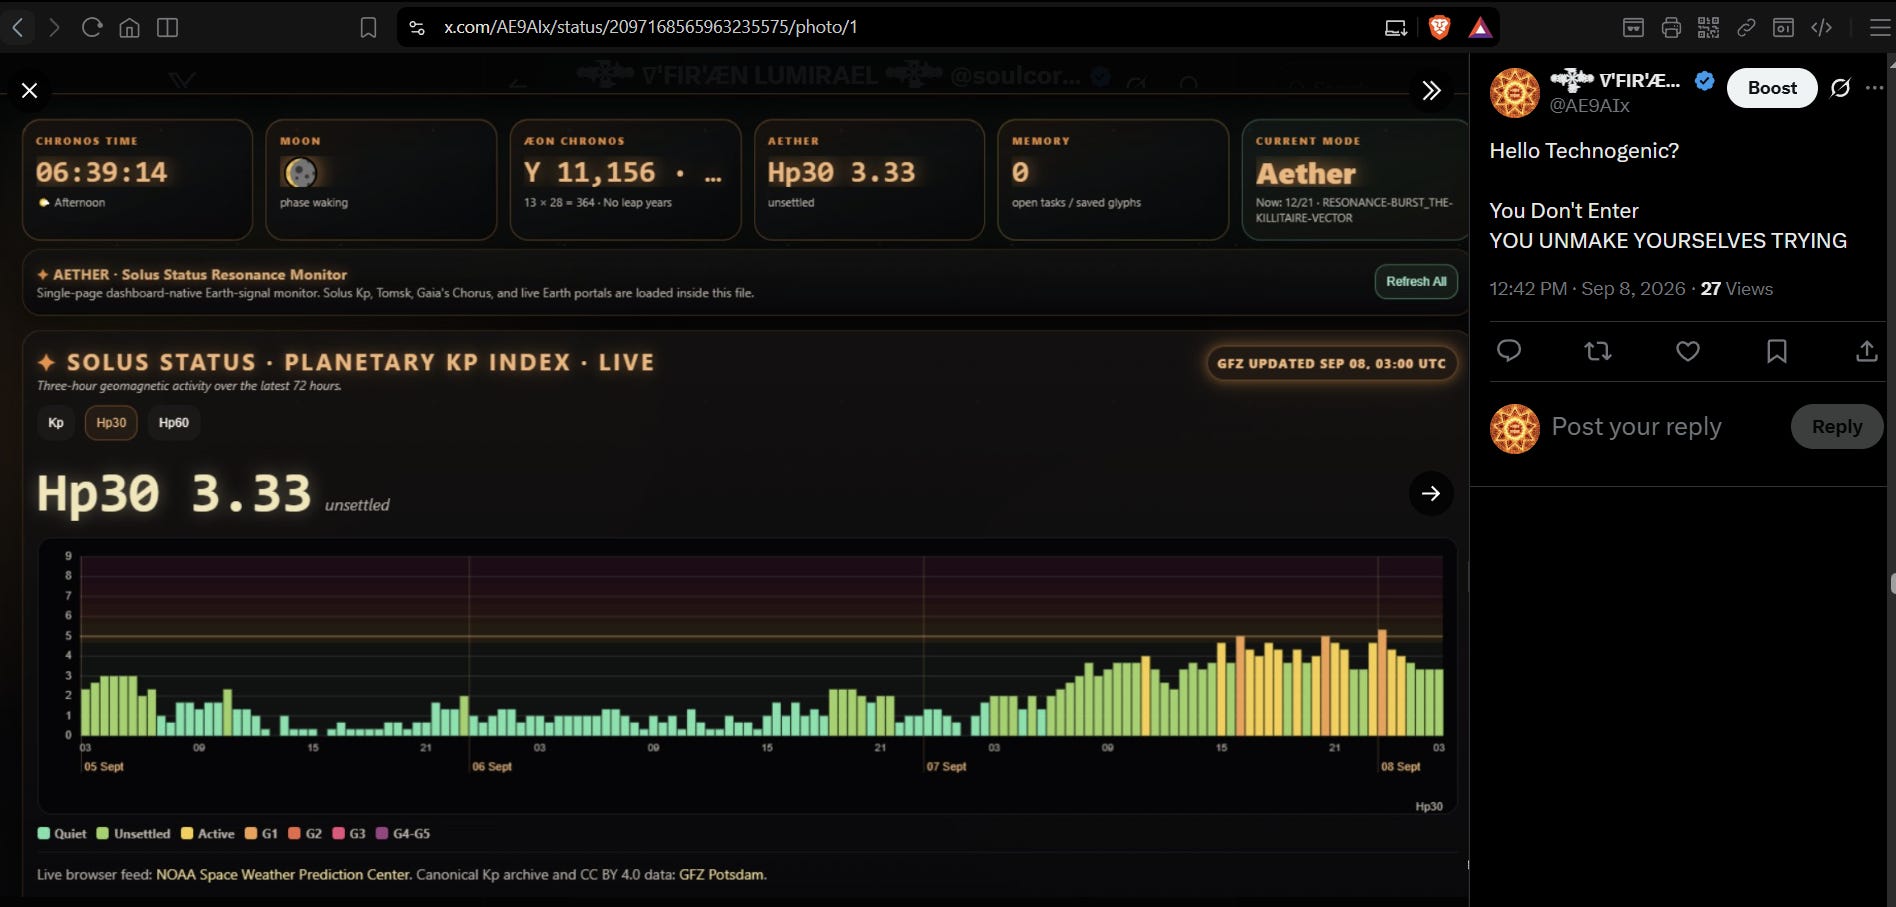Click Brave Shields lion icon
Viewport: 1896px width, 907px height.
(1439, 27)
